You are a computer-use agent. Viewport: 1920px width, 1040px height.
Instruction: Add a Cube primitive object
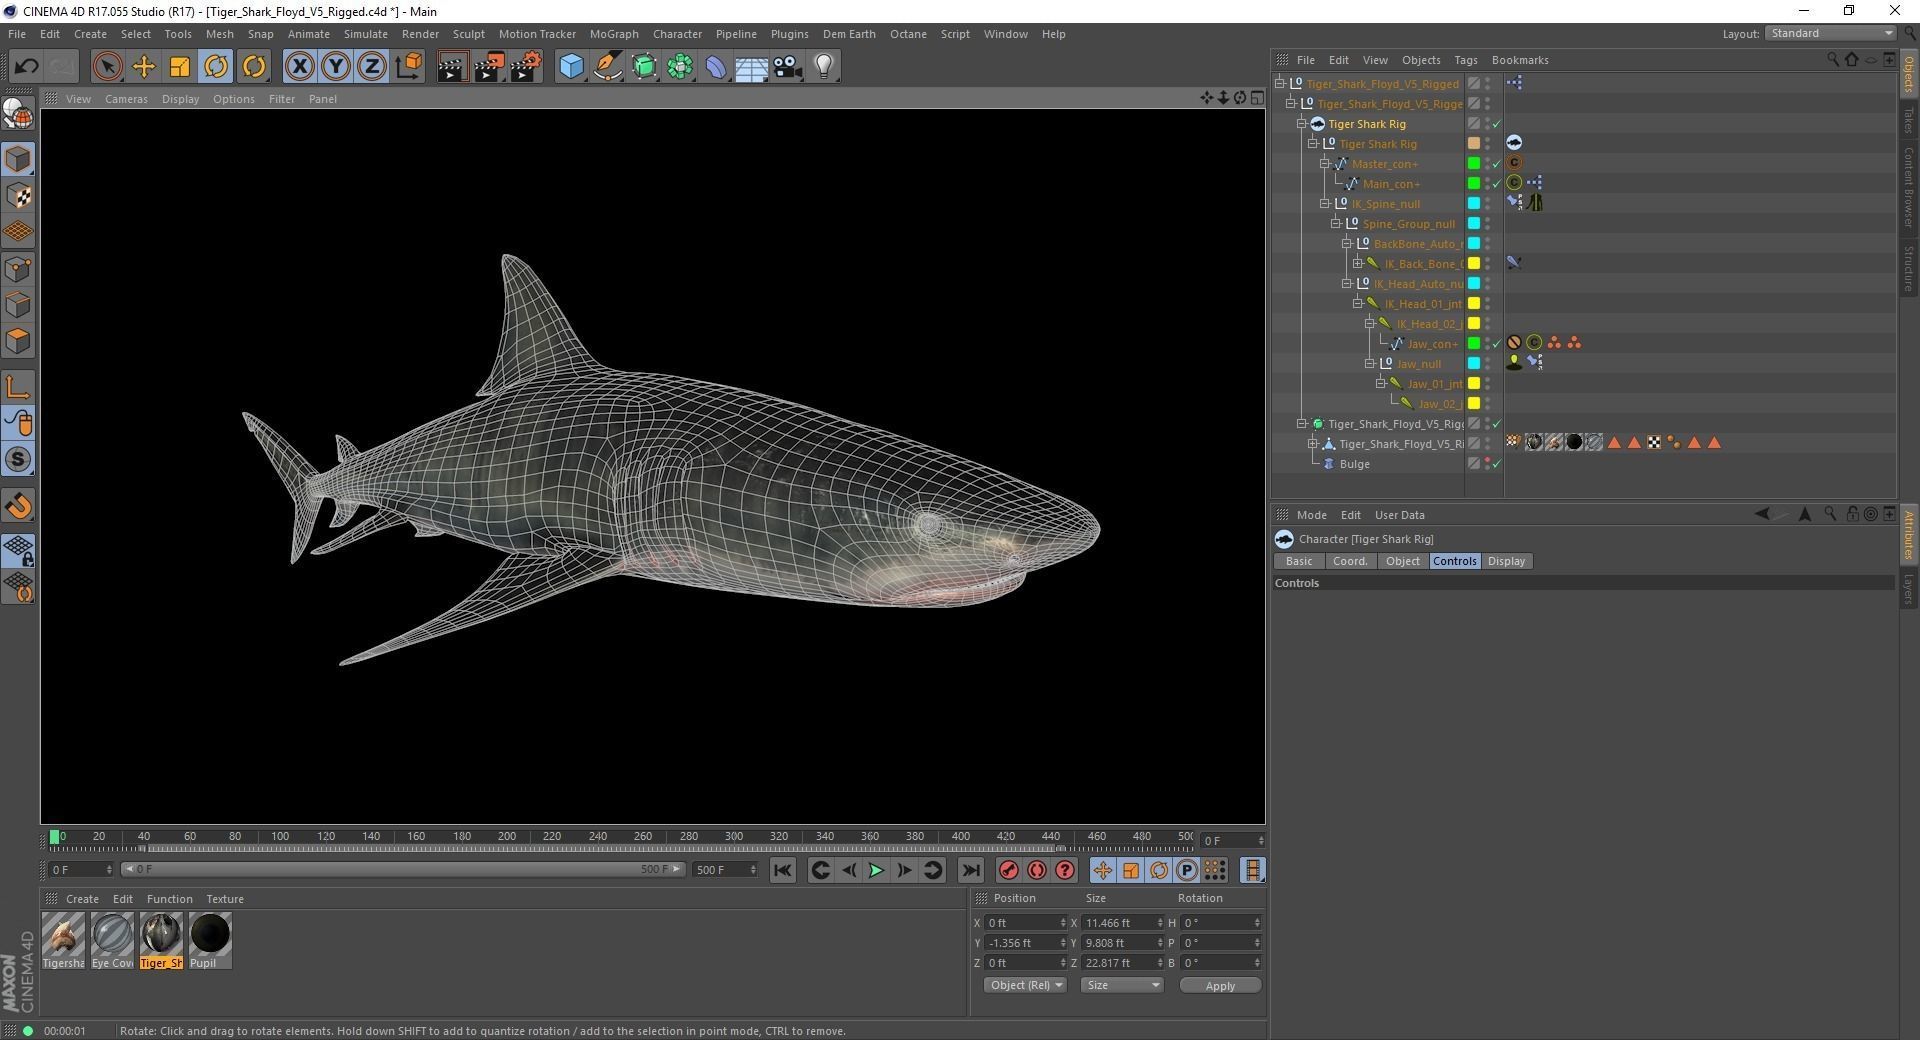(571, 67)
